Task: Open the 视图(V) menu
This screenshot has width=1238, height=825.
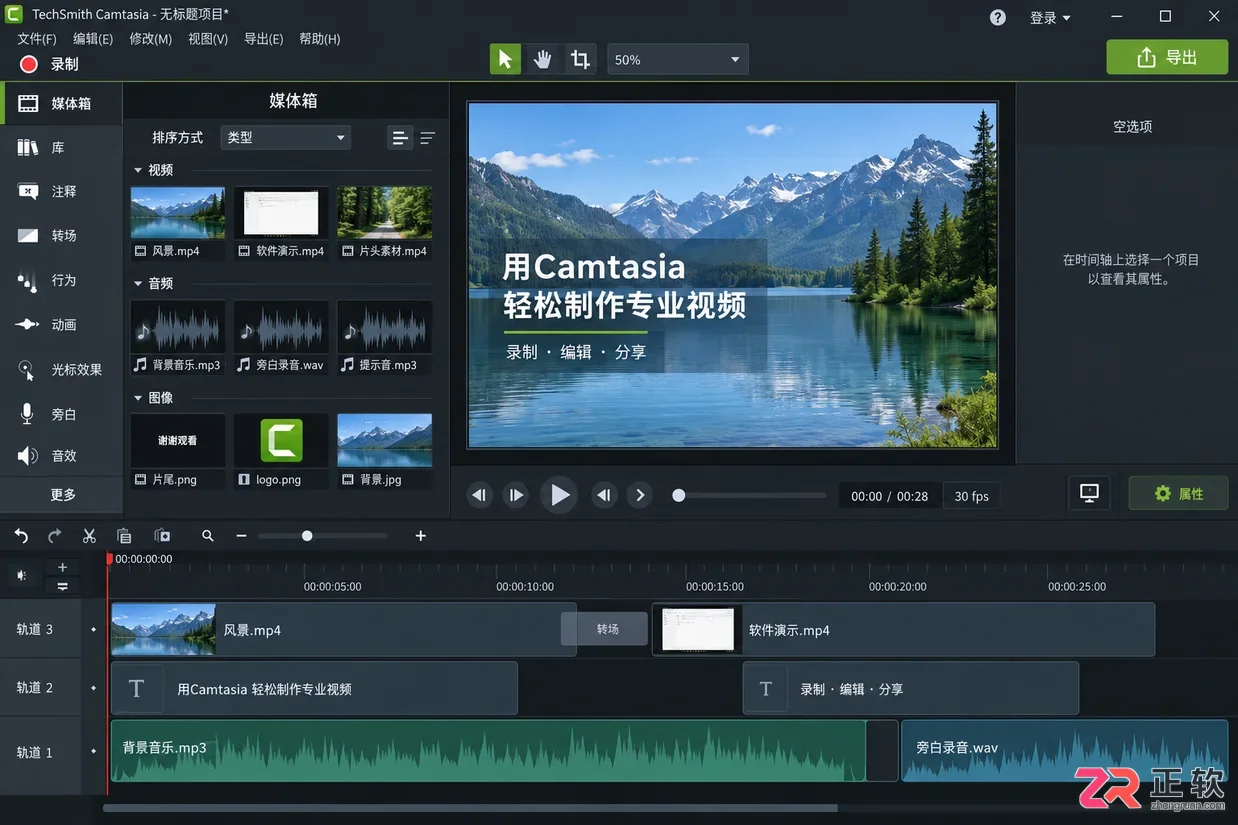Action: click(208, 39)
